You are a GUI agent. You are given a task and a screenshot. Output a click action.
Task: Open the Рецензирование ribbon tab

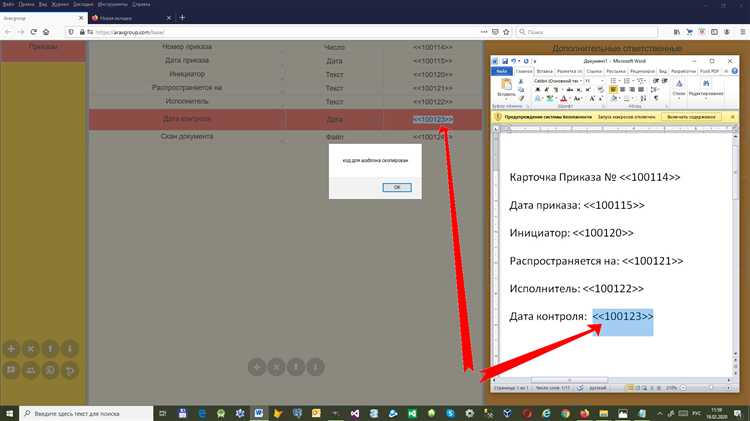(x=642, y=71)
